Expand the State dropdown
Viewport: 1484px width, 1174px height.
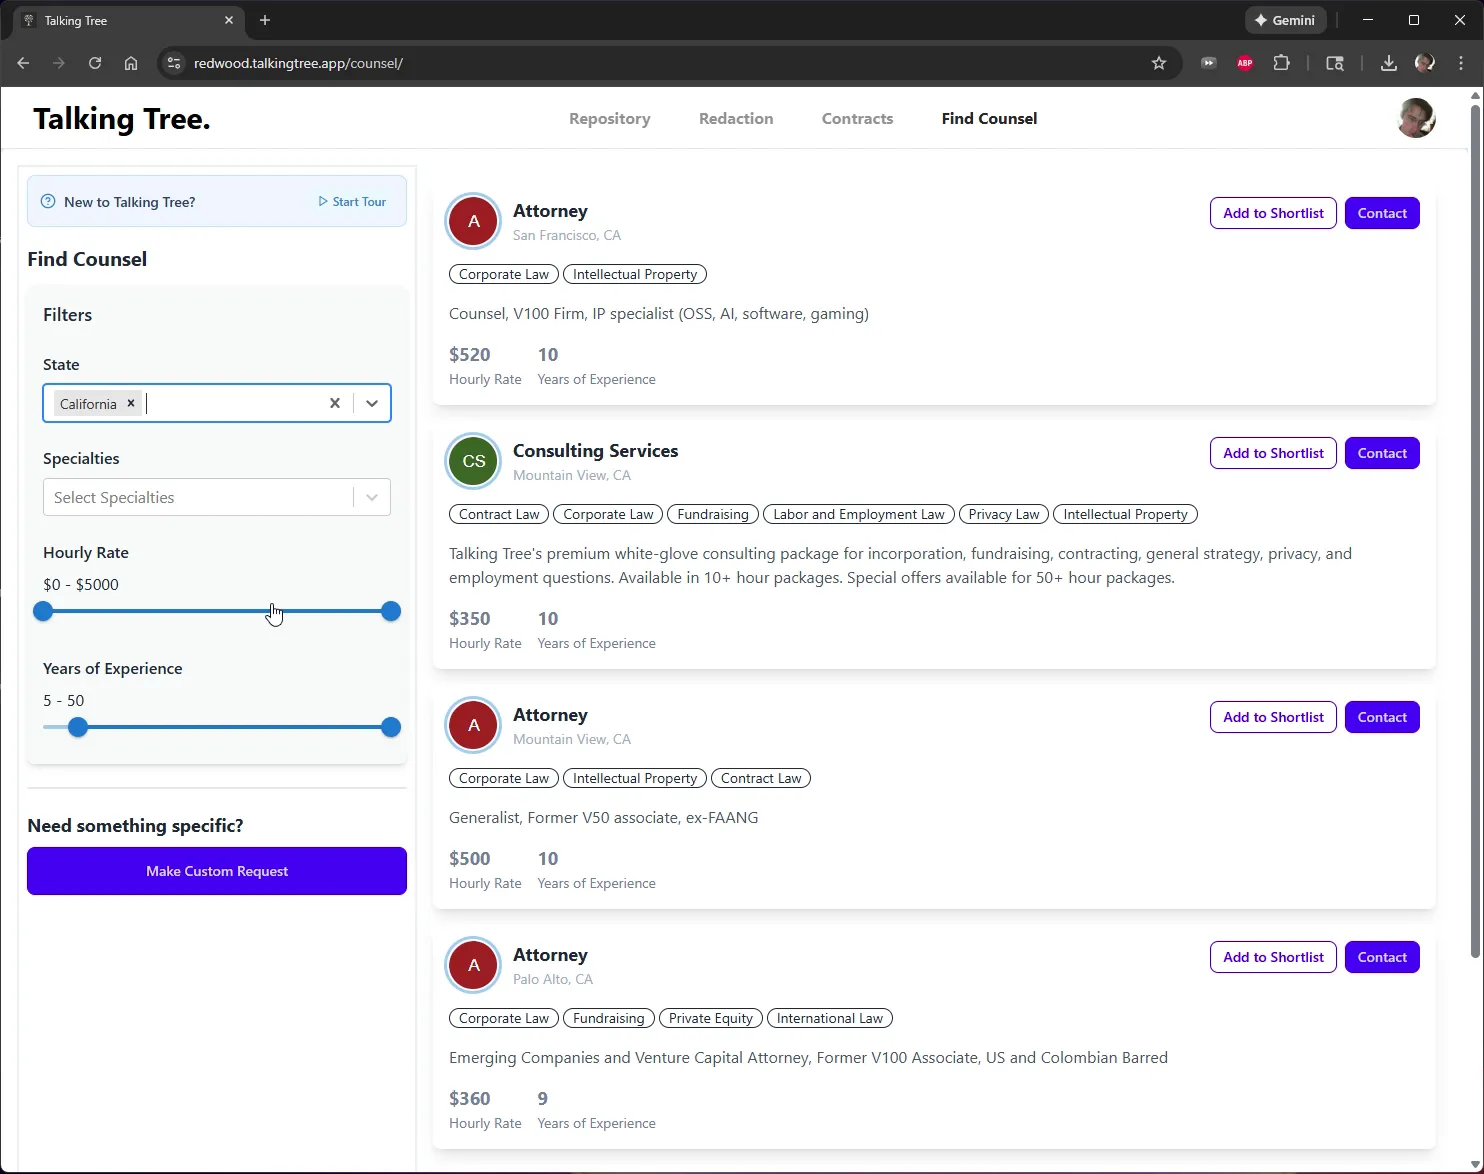pyautogui.click(x=372, y=403)
